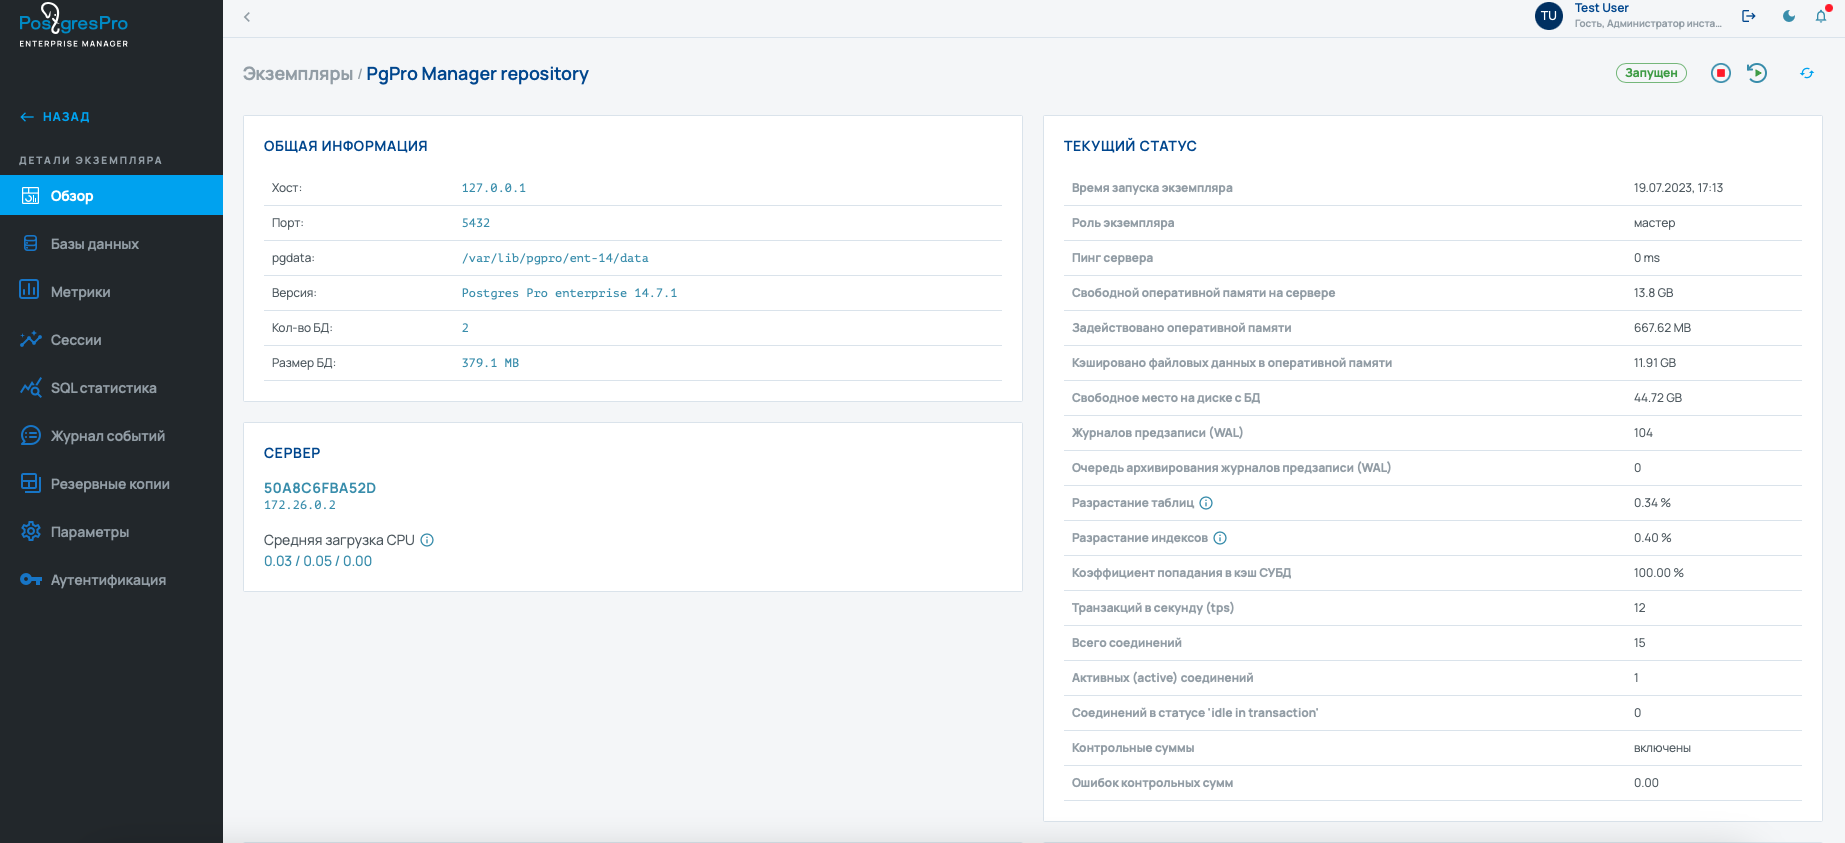Viewport: 1845px width, 843px height.
Task: Open the Аутентификация section
Action: (x=111, y=579)
